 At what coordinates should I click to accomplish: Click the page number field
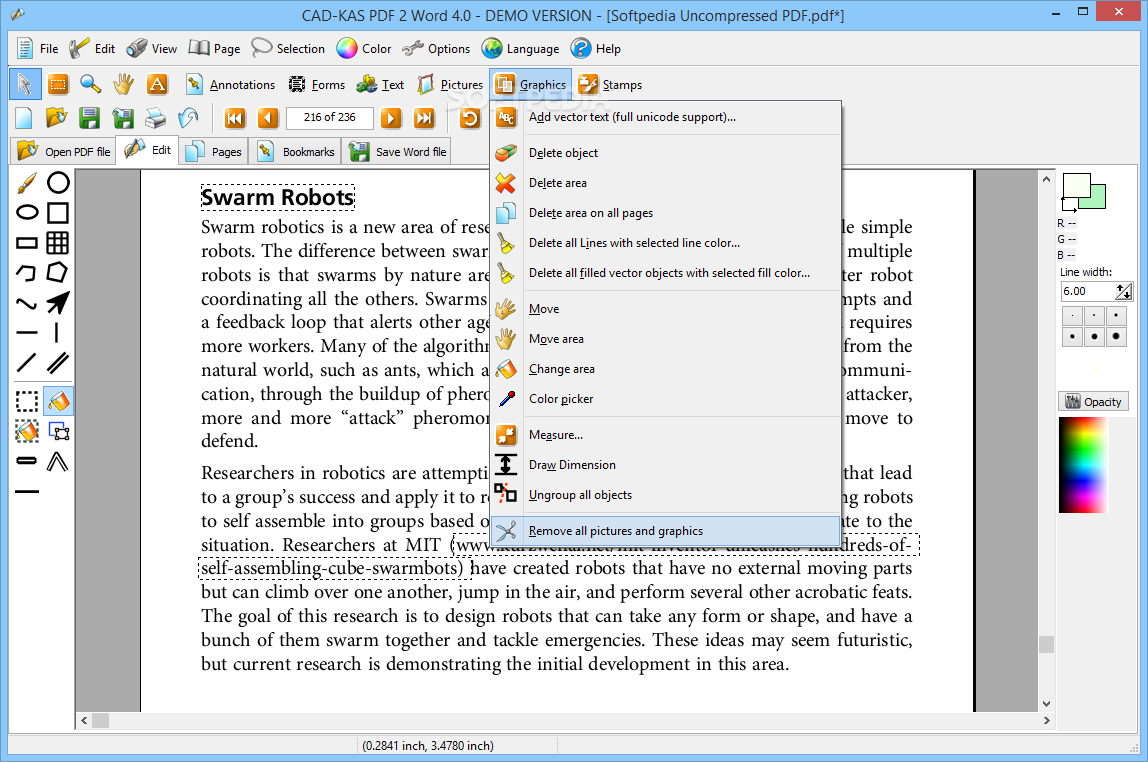[329, 117]
